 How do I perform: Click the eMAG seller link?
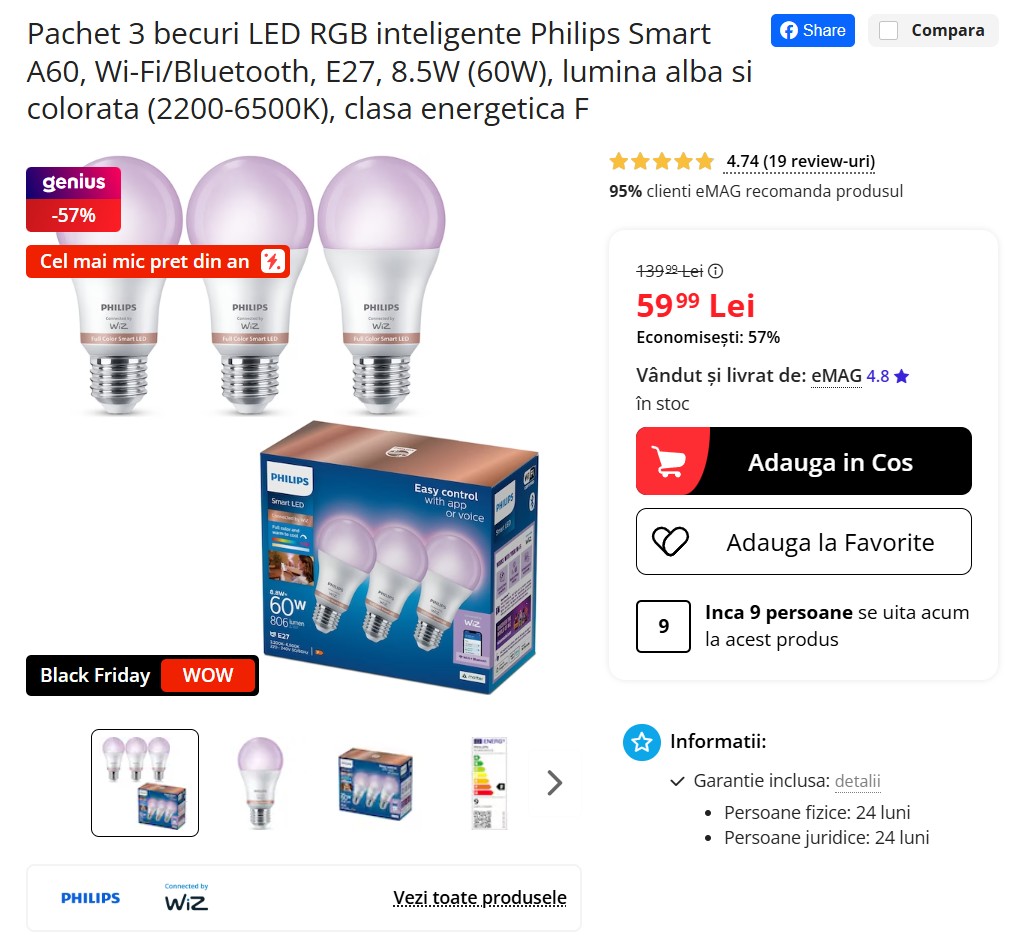837,376
